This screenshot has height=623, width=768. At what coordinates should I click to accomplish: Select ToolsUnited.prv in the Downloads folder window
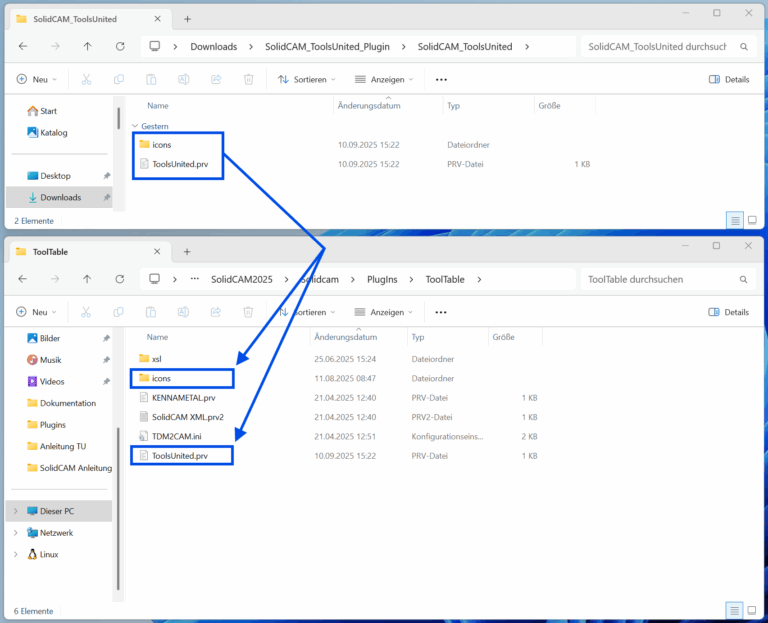(x=180, y=164)
